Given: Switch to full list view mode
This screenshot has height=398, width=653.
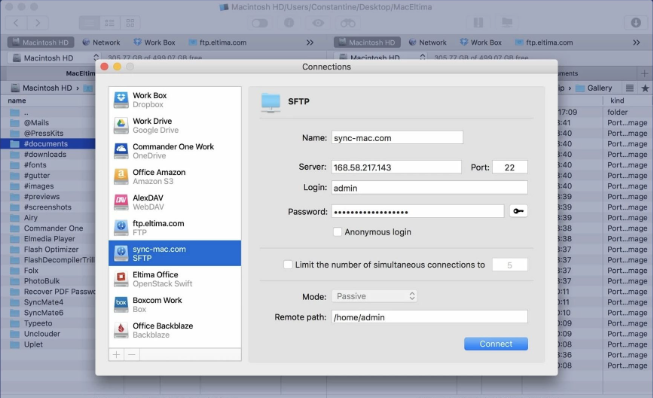Looking at the screenshot, I should 89,23.
